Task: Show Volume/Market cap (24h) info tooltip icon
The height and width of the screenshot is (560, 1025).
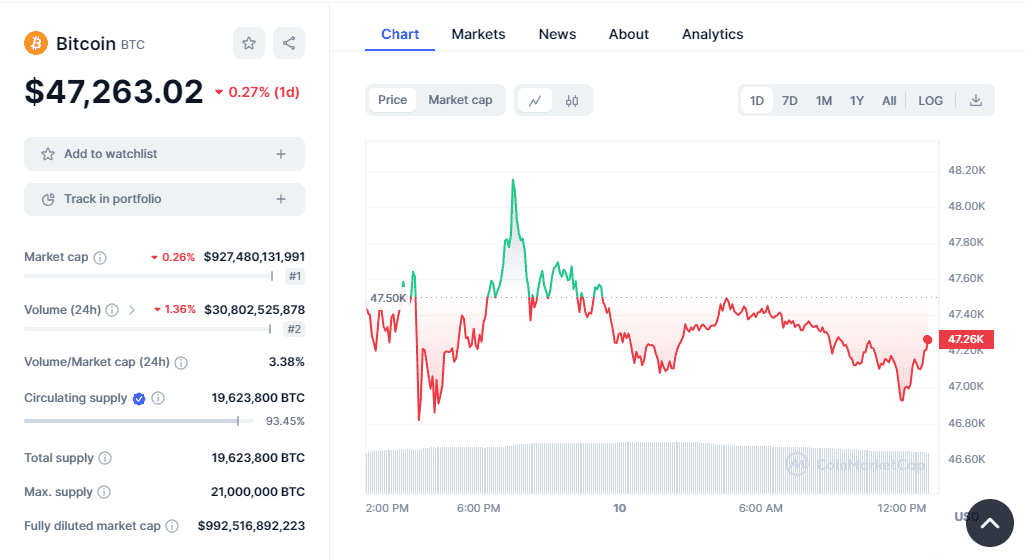Action: 181,362
